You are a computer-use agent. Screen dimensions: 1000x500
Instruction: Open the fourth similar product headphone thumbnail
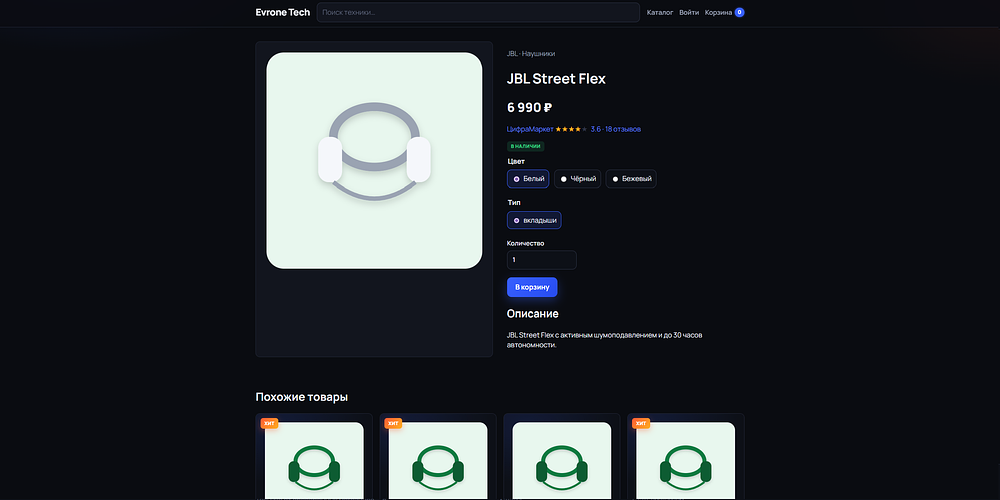686,460
